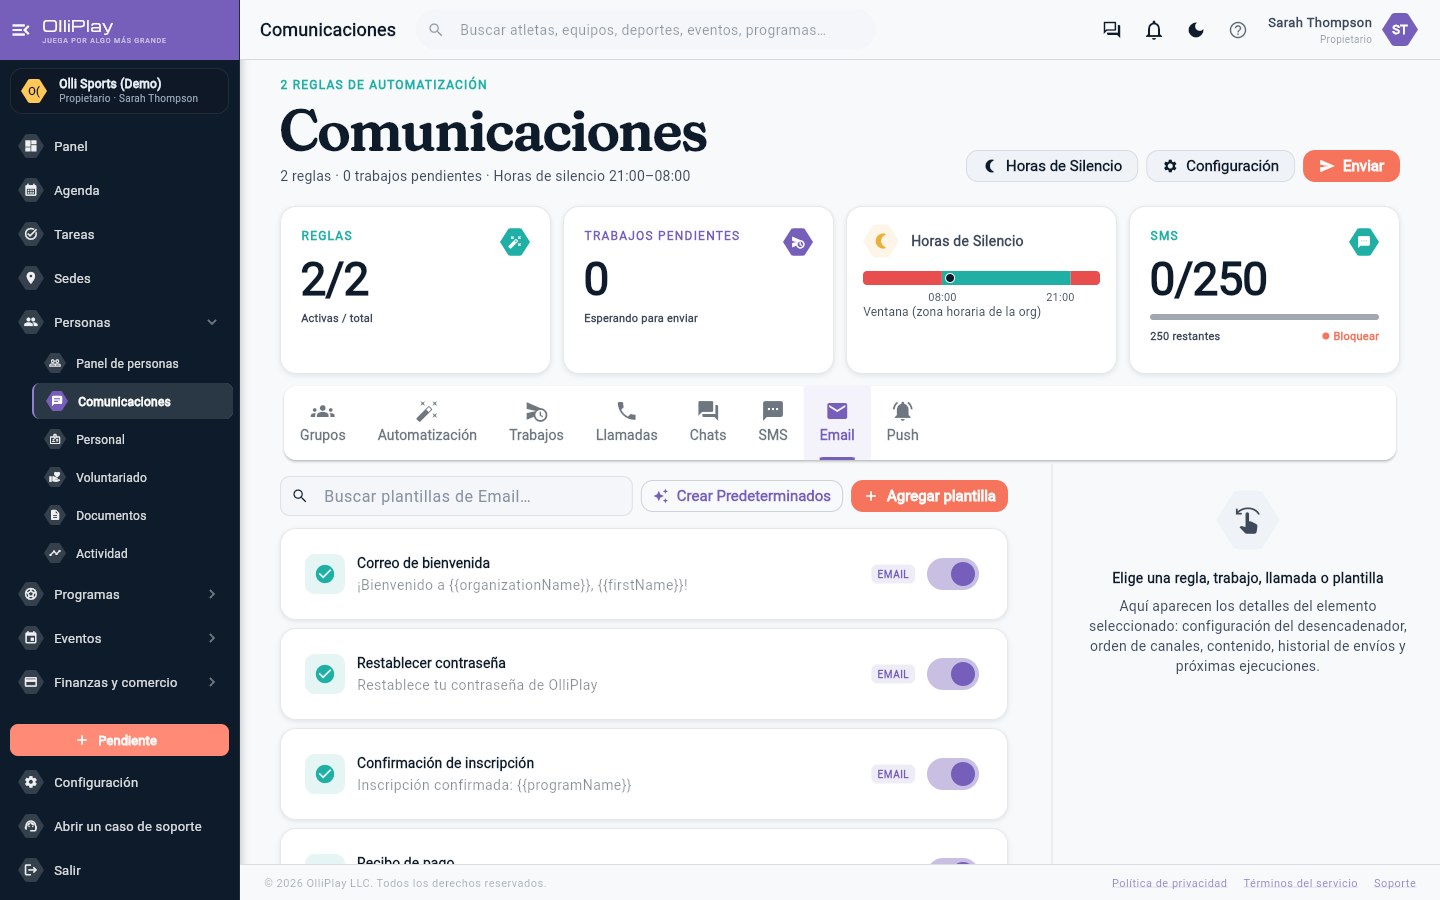This screenshot has height=900, width=1440.
Task: Click the Confirmación de inscripción check icon
Action: click(325, 774)
